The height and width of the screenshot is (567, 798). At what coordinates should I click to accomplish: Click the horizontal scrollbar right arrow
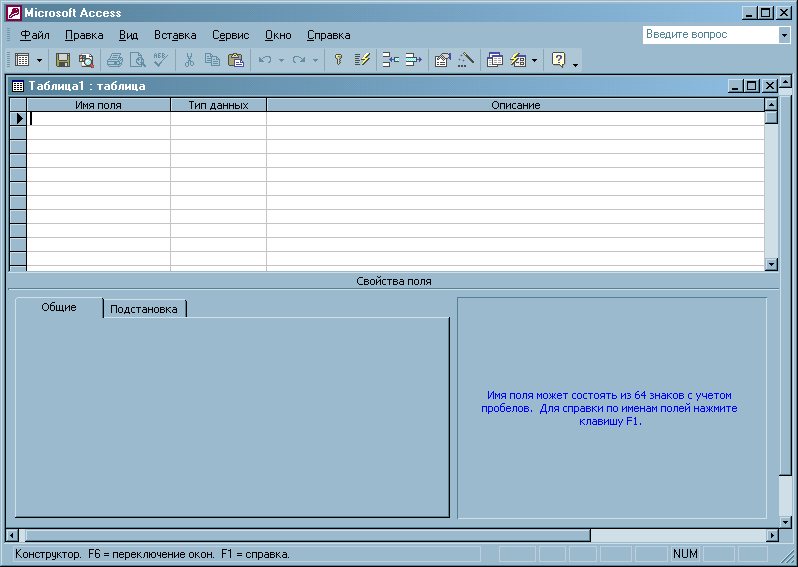[773, 535]
